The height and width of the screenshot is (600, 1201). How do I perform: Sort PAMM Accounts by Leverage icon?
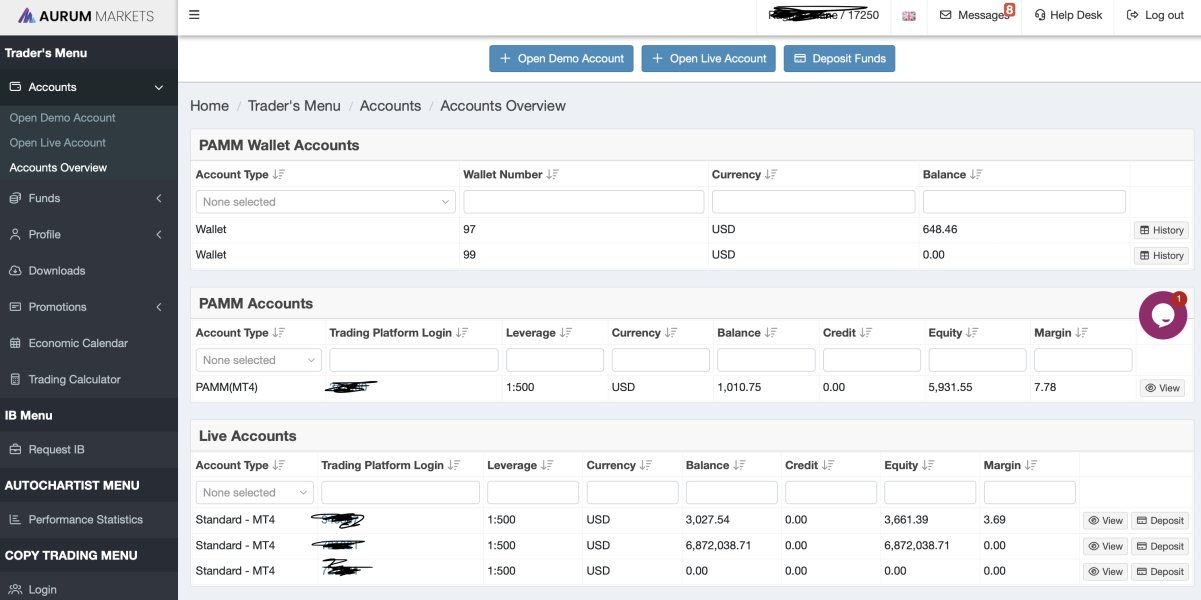pyautogui.click(x=566, y=333)
